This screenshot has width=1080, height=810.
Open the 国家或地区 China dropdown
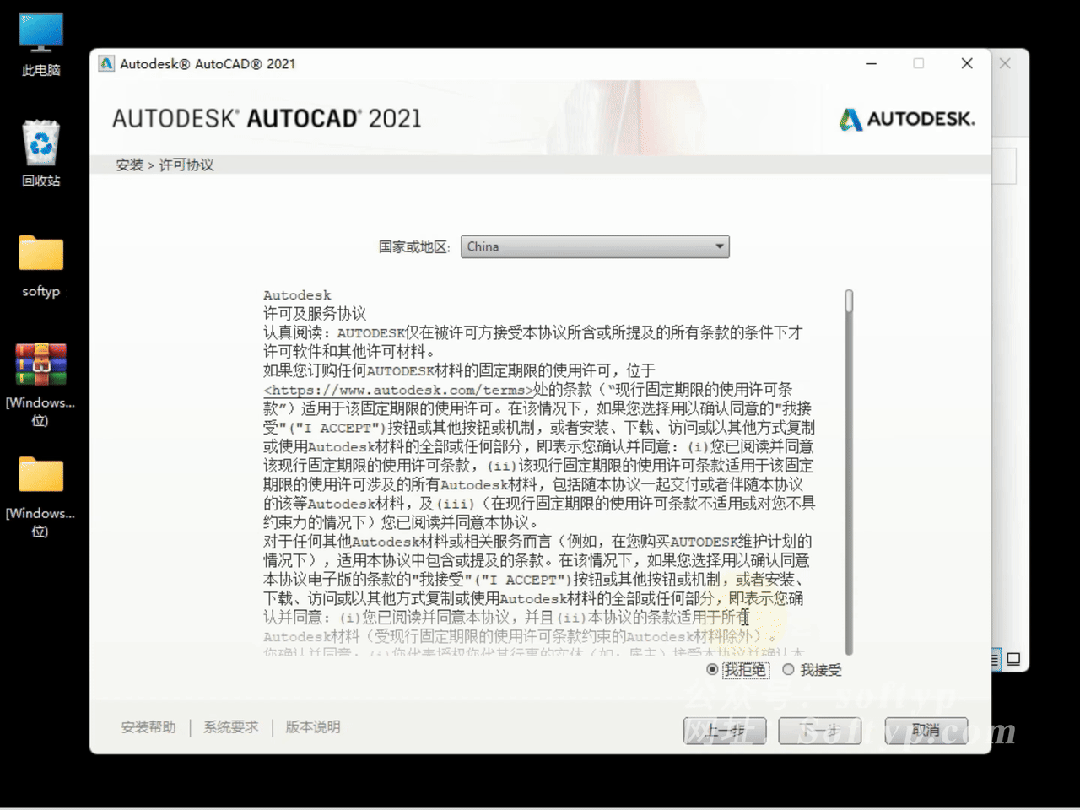click(x=595, y=247)
